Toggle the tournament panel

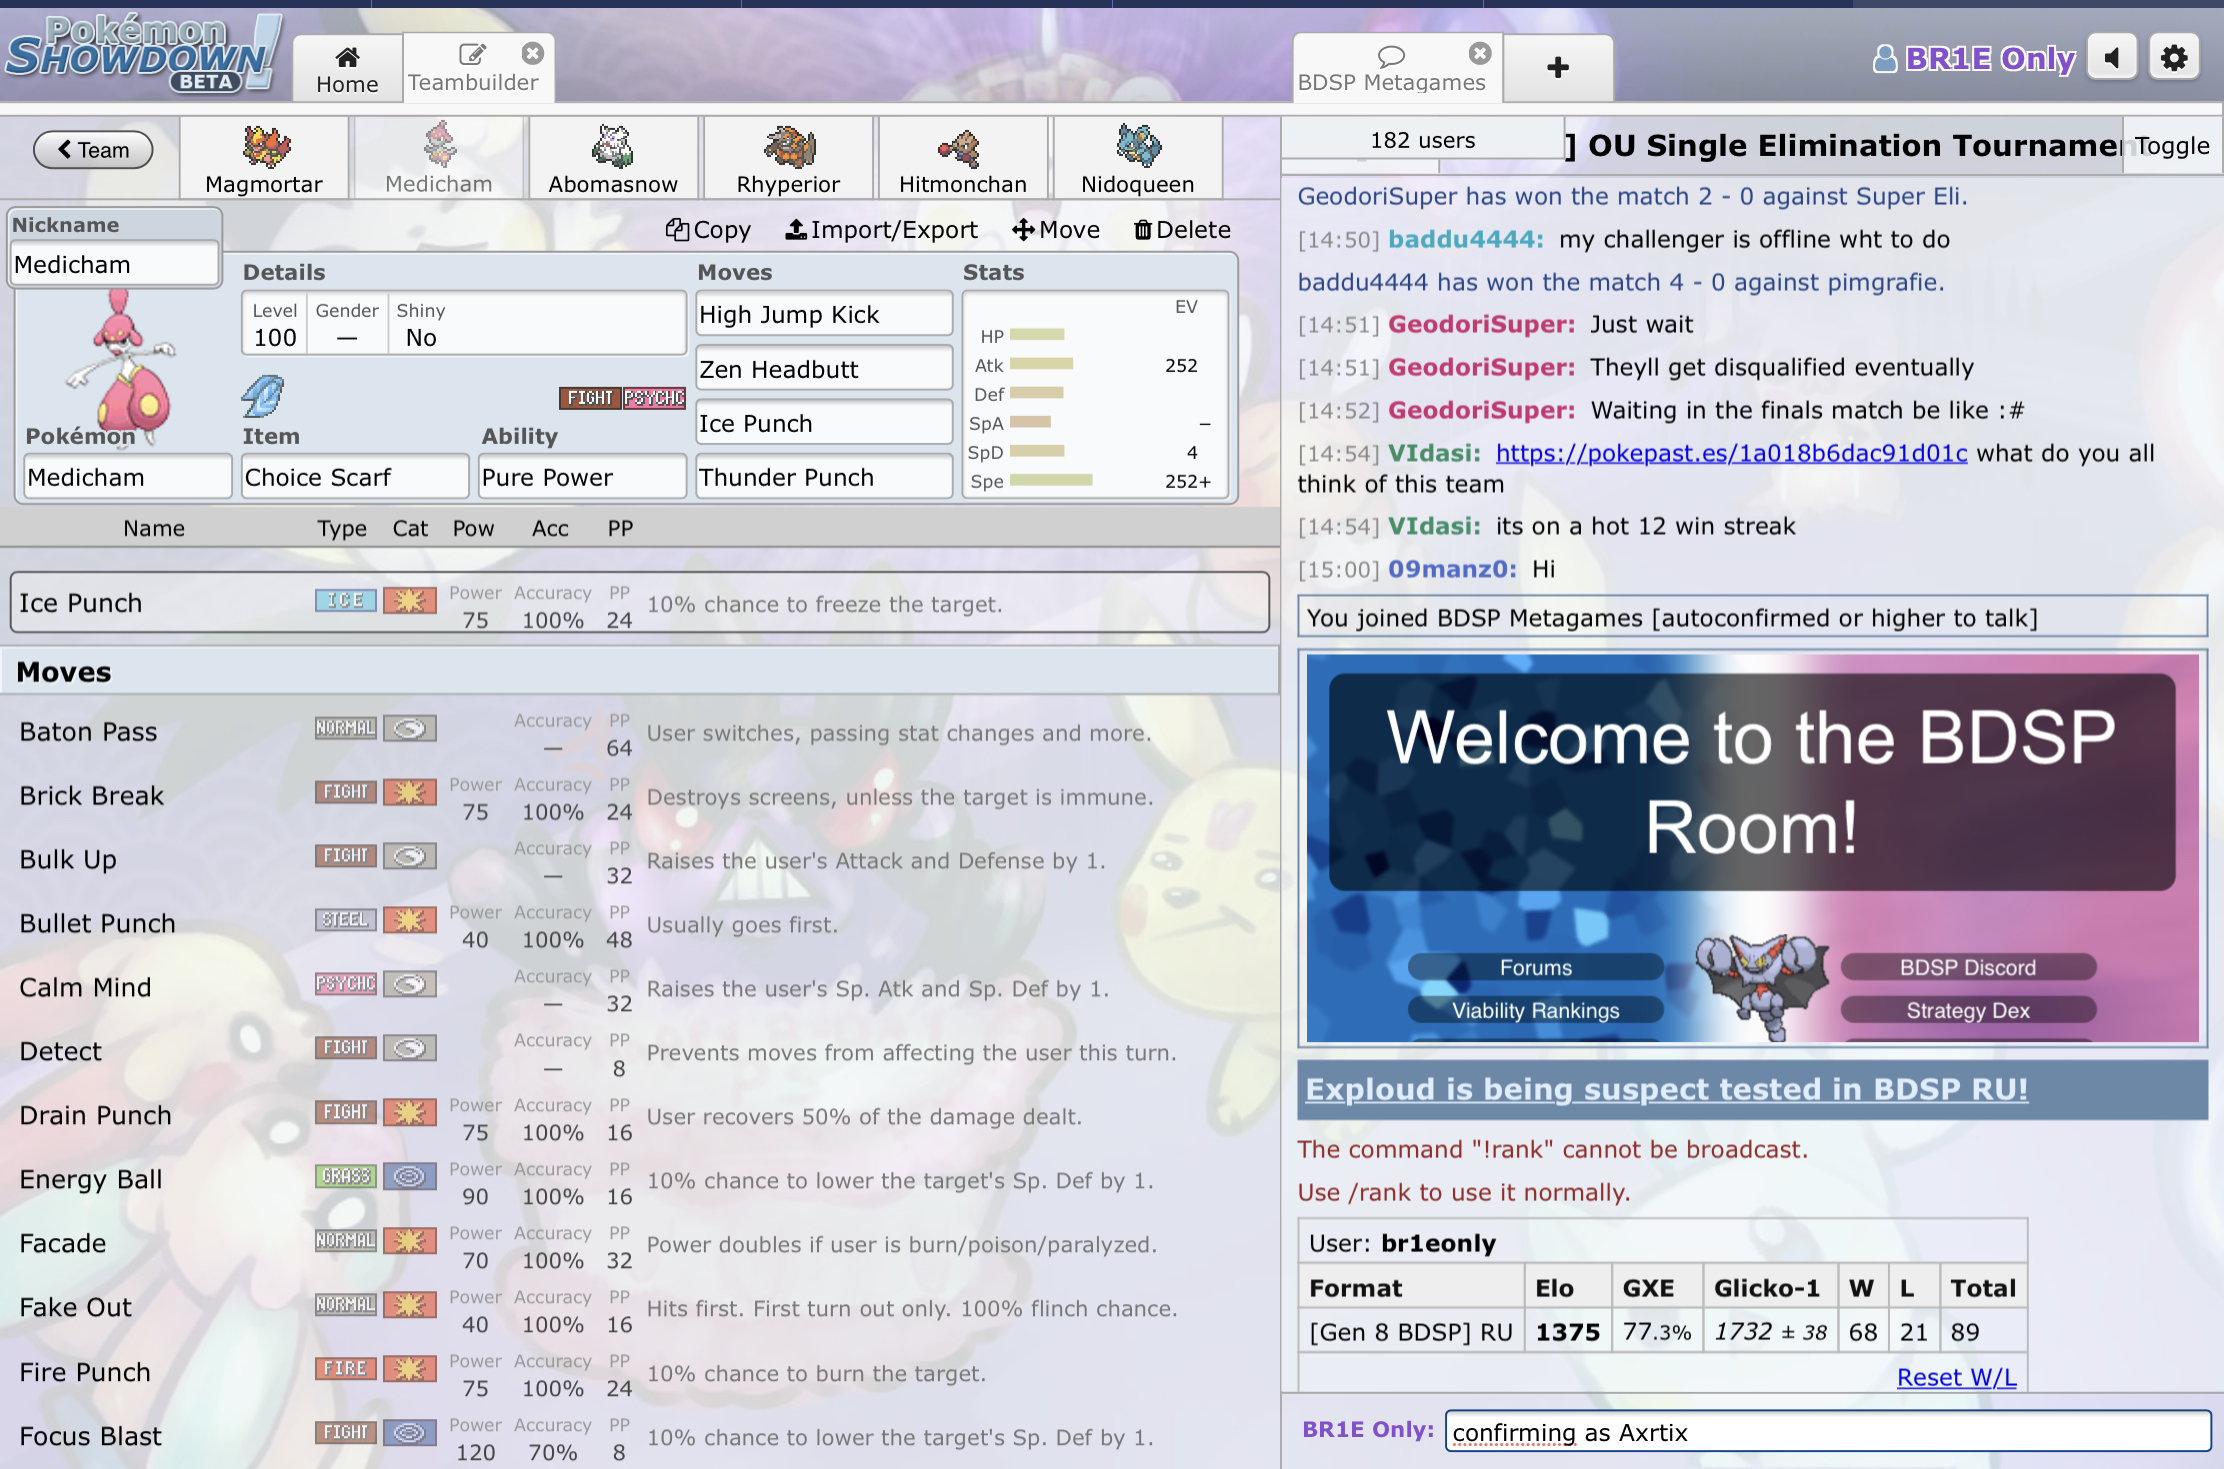tap(2171, 146)
